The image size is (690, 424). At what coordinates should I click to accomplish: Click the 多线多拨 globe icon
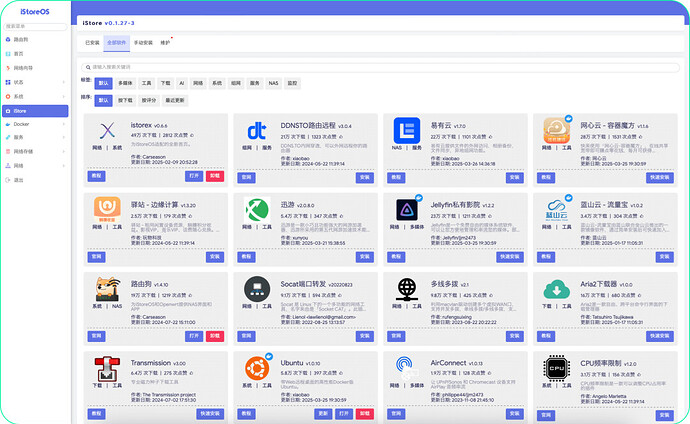406,289
